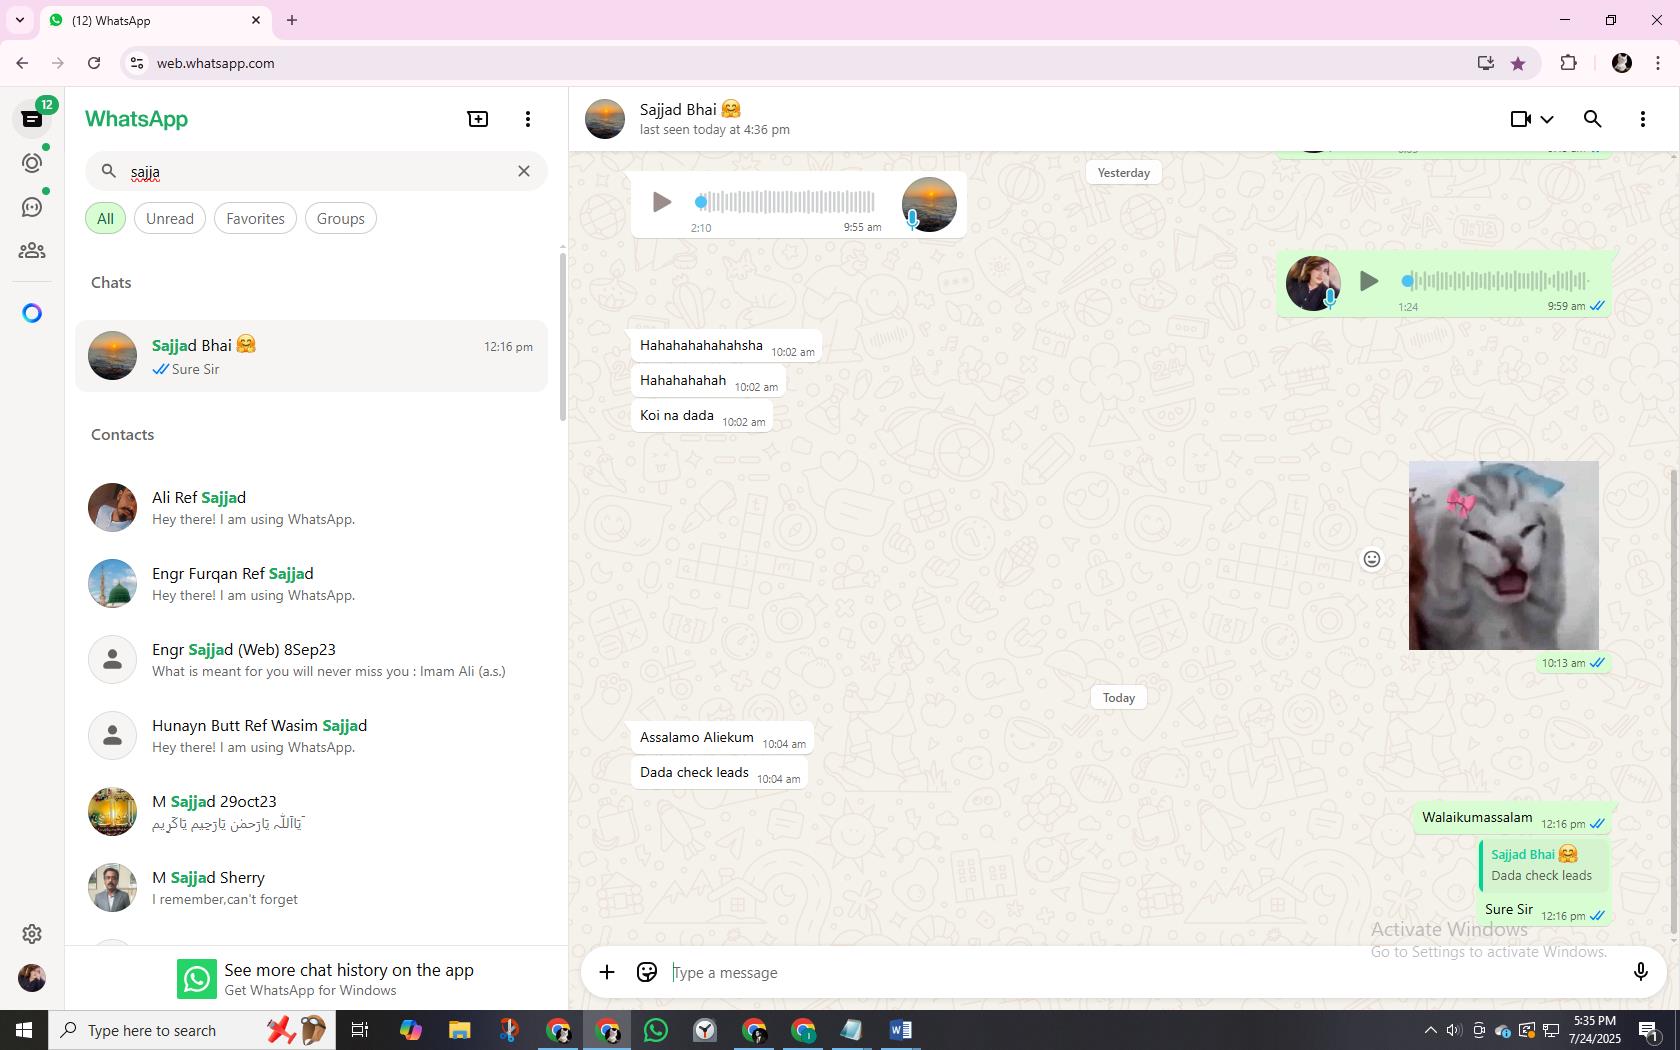
Task: Show hidden tray icons chevron
Action: click(x=1430, y=1030)
